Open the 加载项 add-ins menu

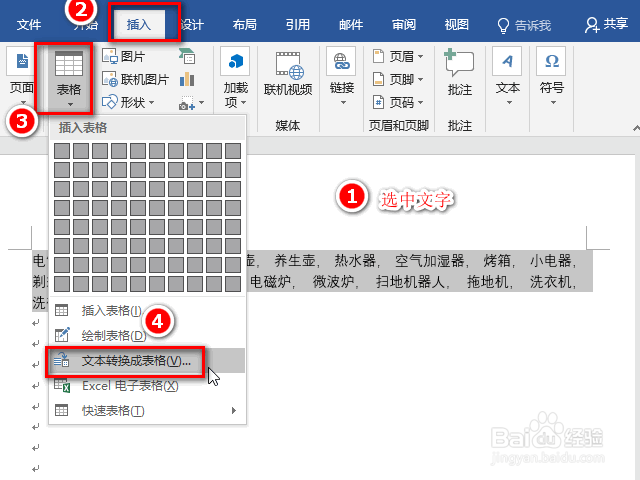(x=236, y=78)
